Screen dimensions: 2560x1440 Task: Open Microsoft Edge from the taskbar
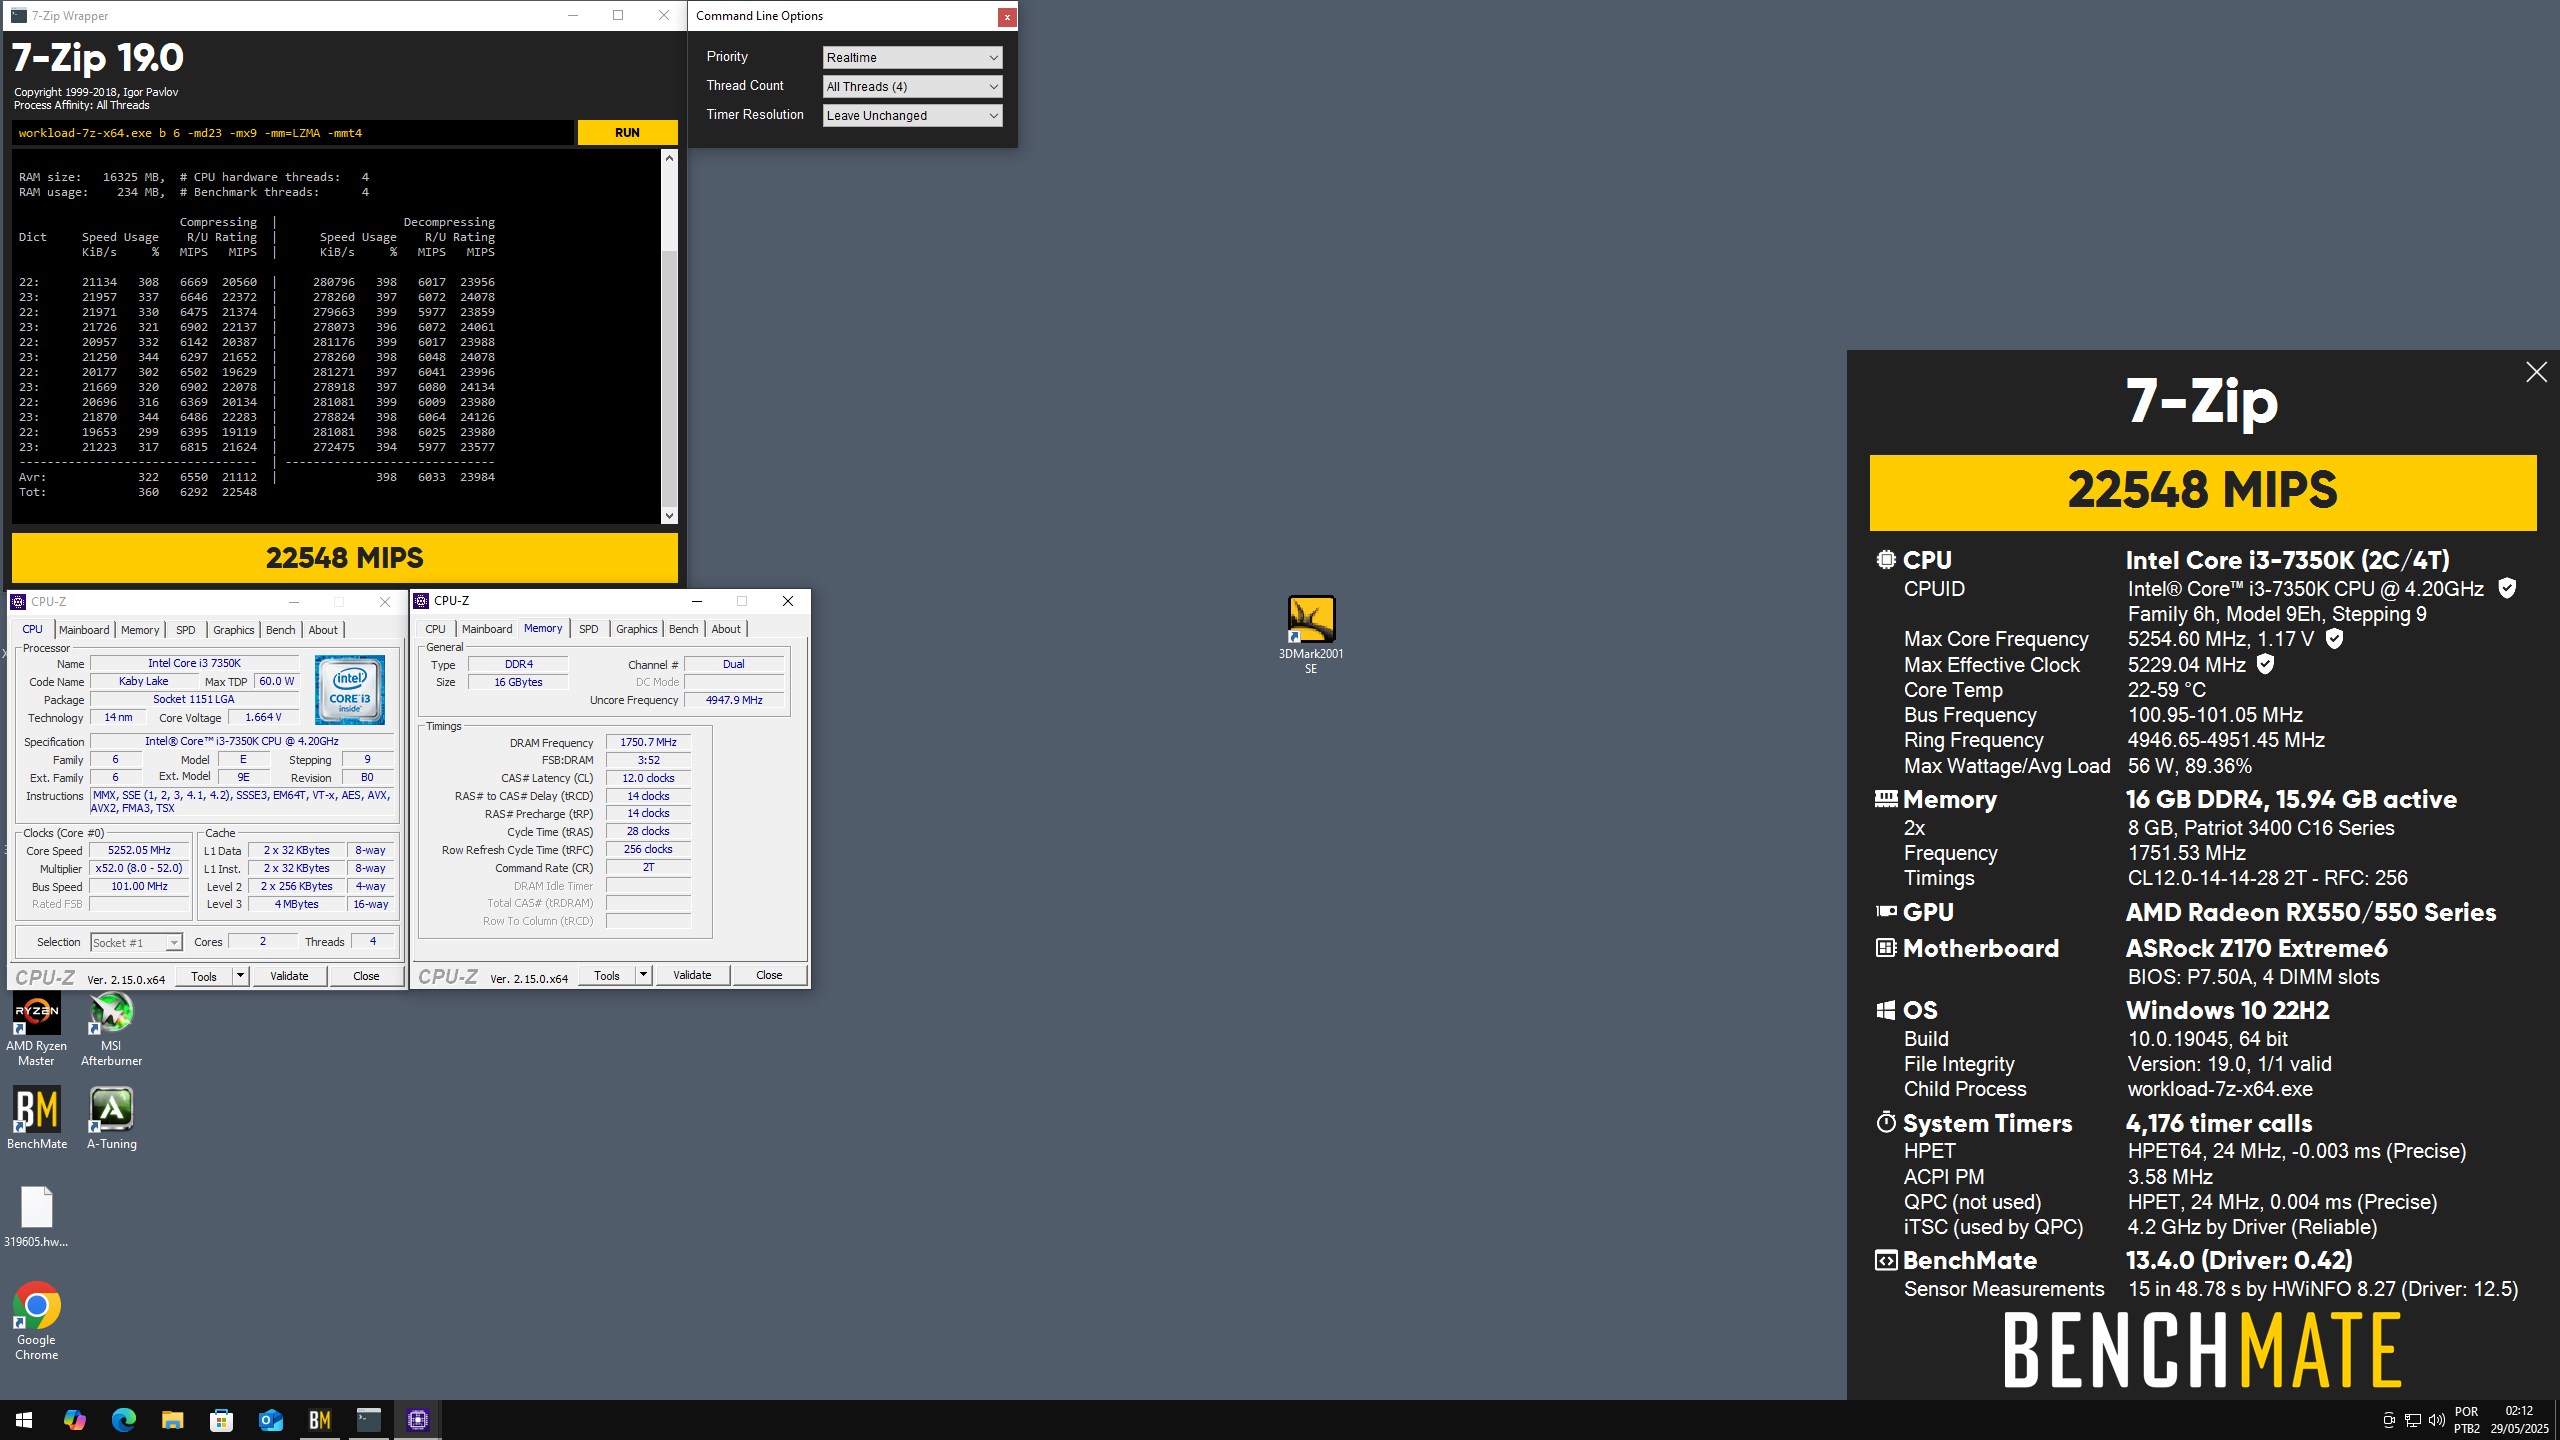tap(123, 1420)
